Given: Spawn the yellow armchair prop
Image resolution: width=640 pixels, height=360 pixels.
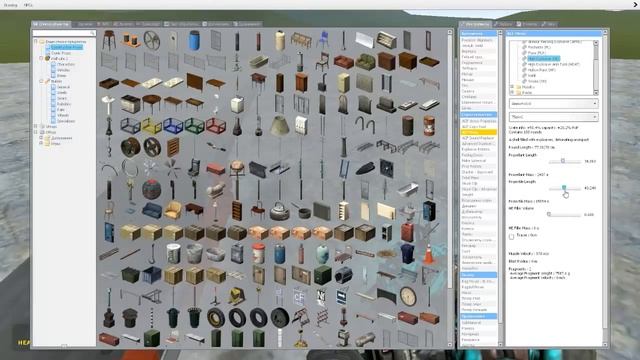Looking at the screenshot, I should (x=173, y=211).
